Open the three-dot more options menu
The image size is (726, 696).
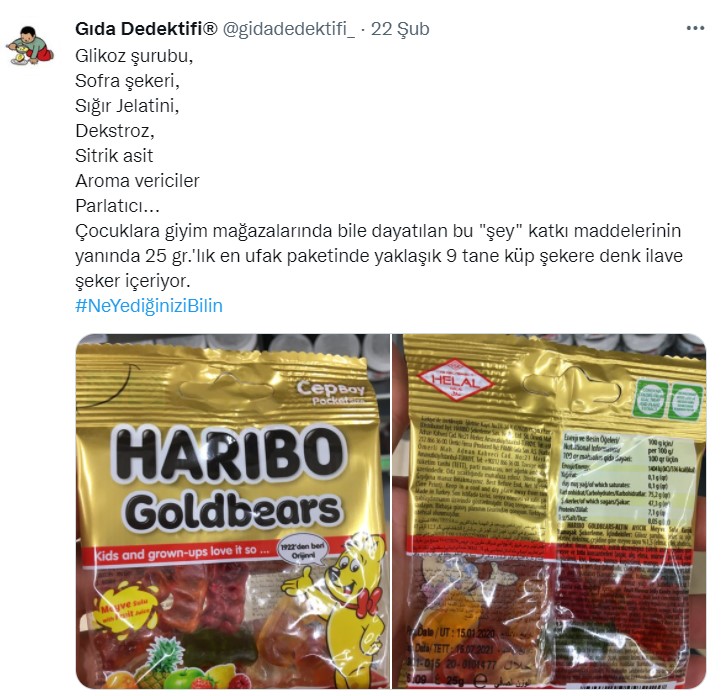click(695, 29)
